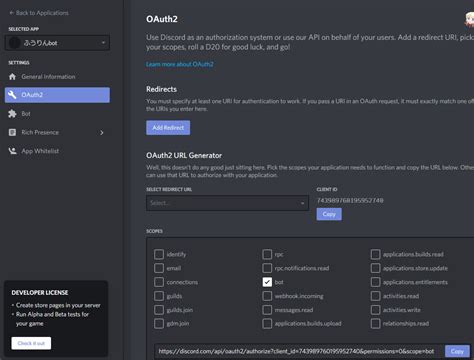The image size is (474, 360).
Task: Click the App Whitelist person icon
Action: coord(12,151)
